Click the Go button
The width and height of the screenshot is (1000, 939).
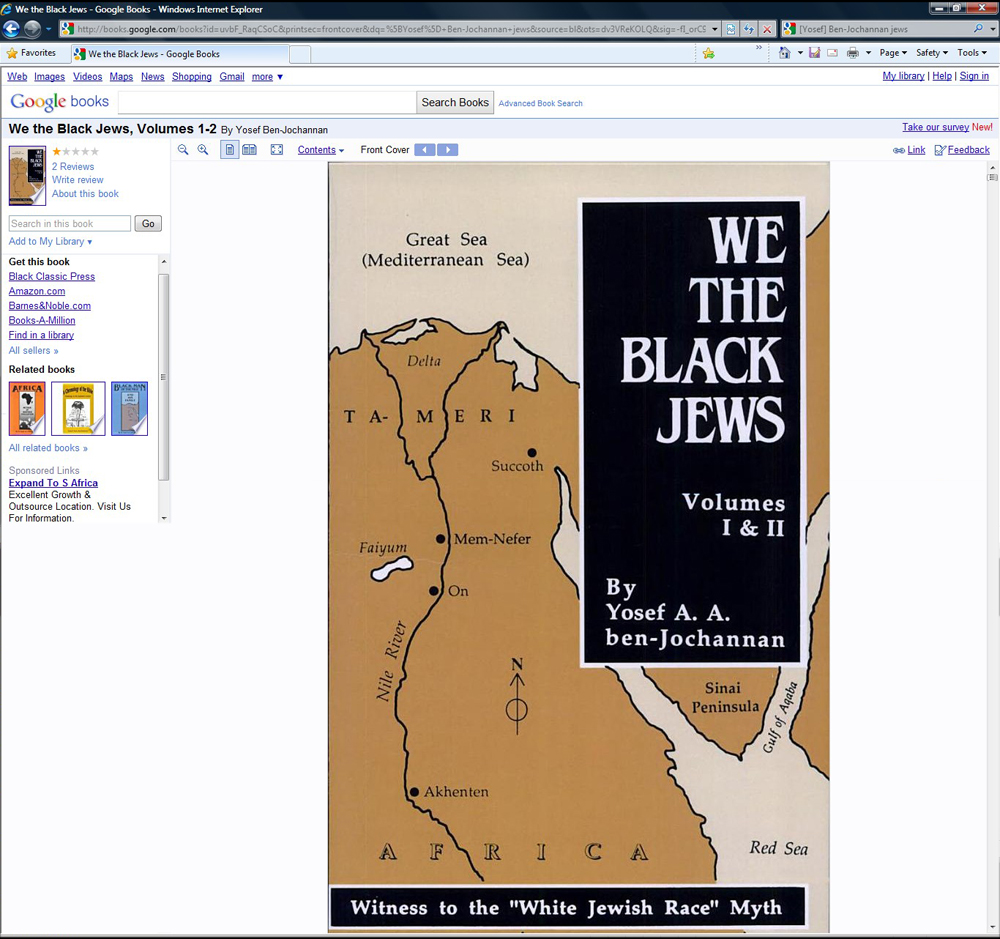(148, 223)
